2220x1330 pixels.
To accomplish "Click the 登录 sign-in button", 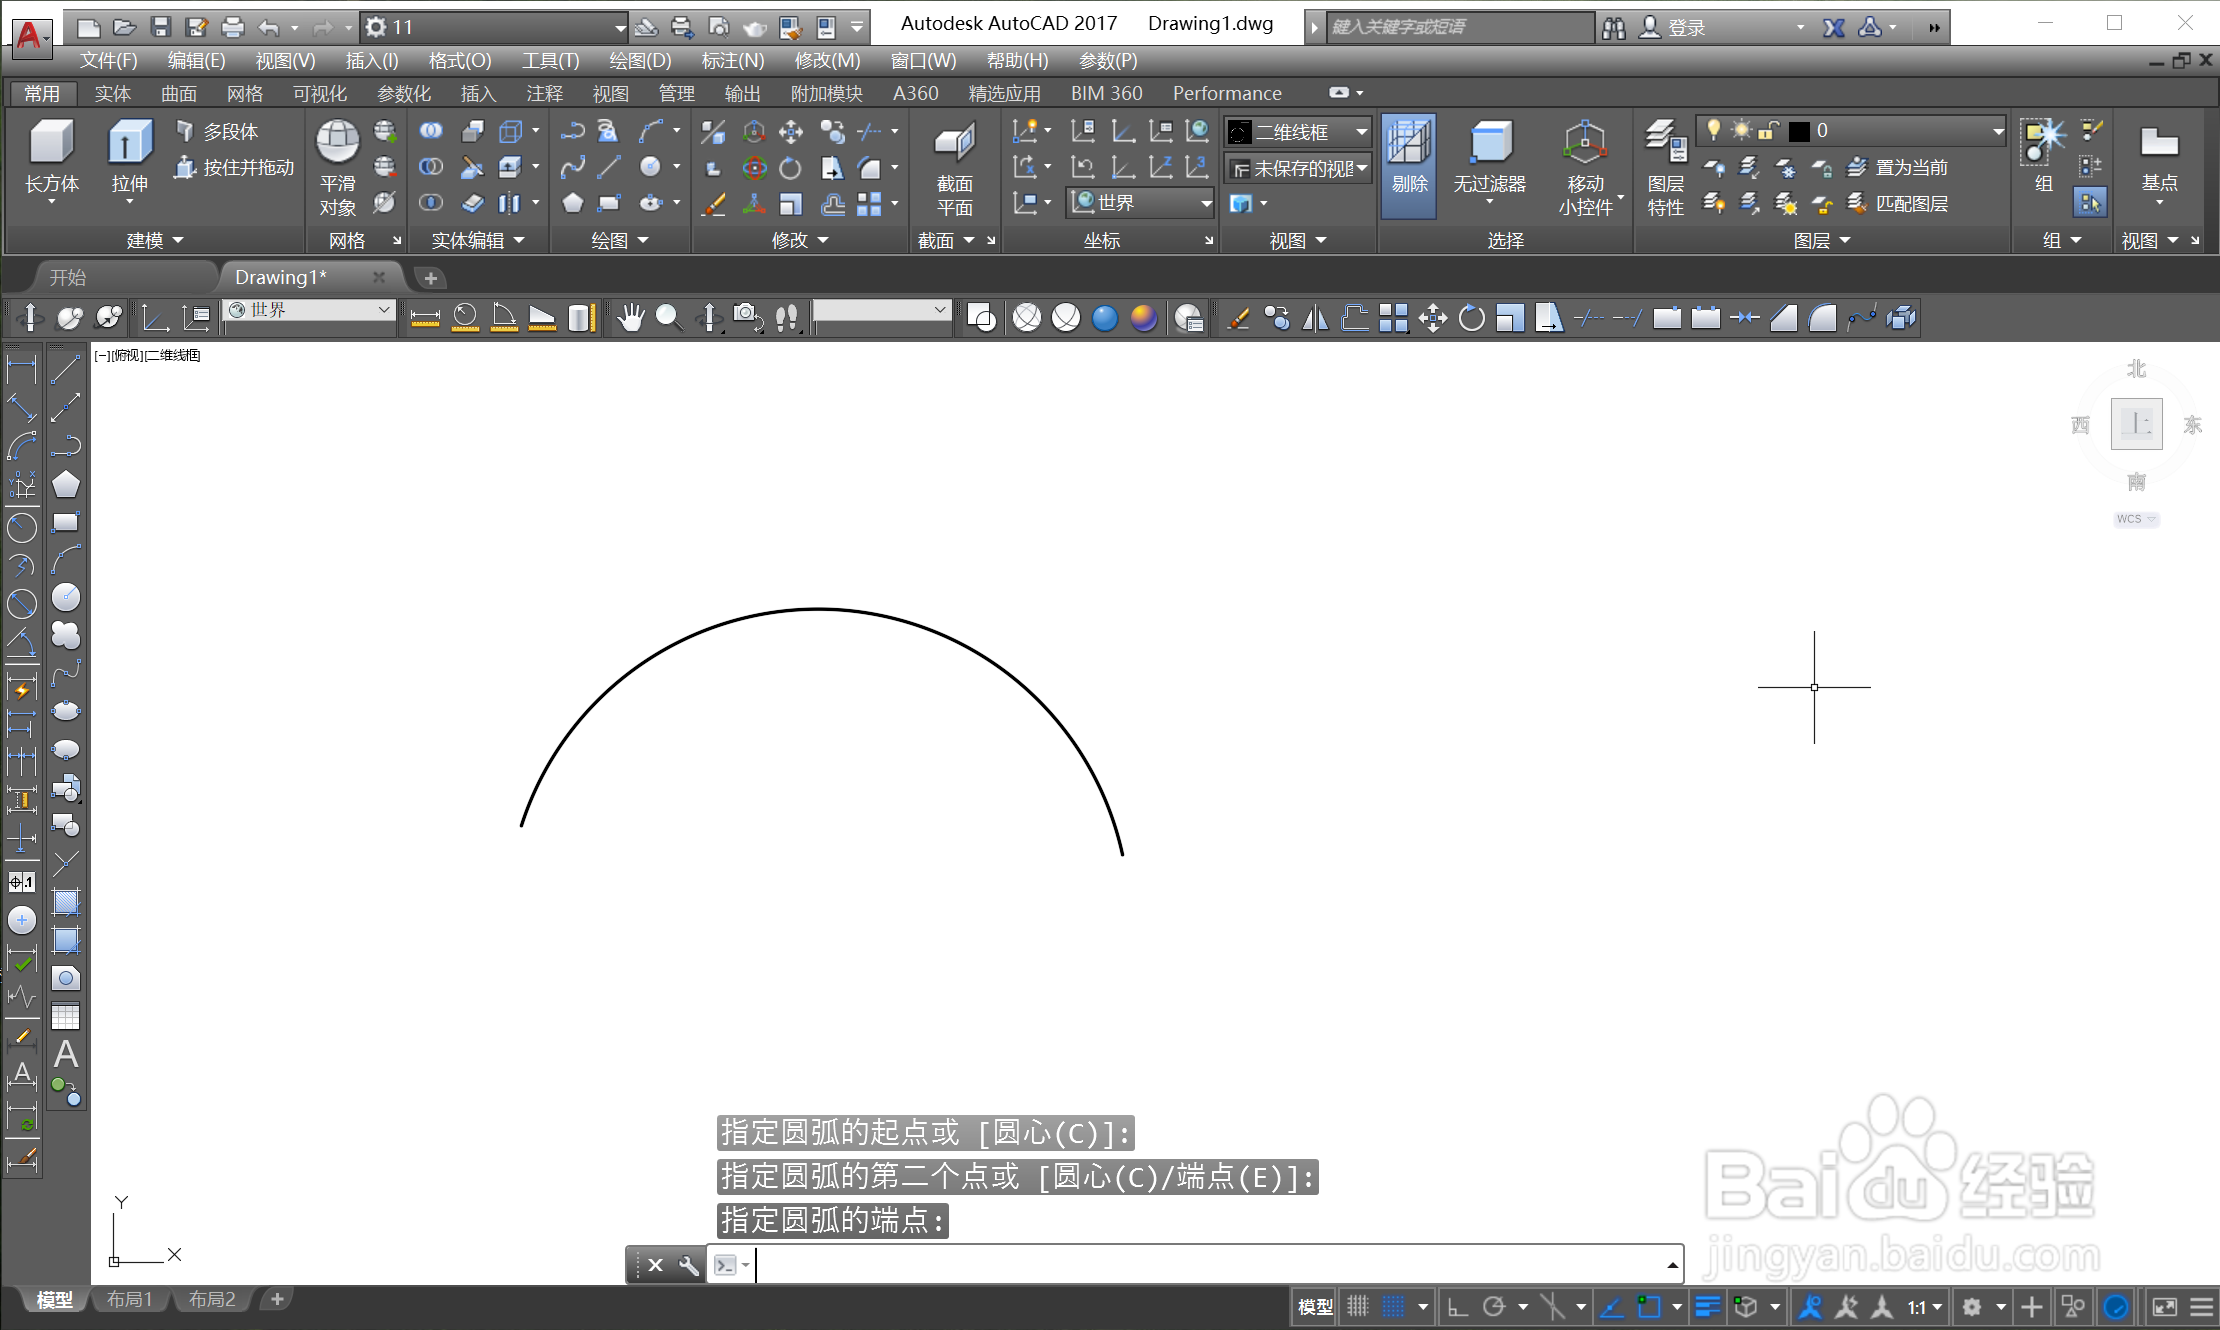I will [x=1673, y=28].
